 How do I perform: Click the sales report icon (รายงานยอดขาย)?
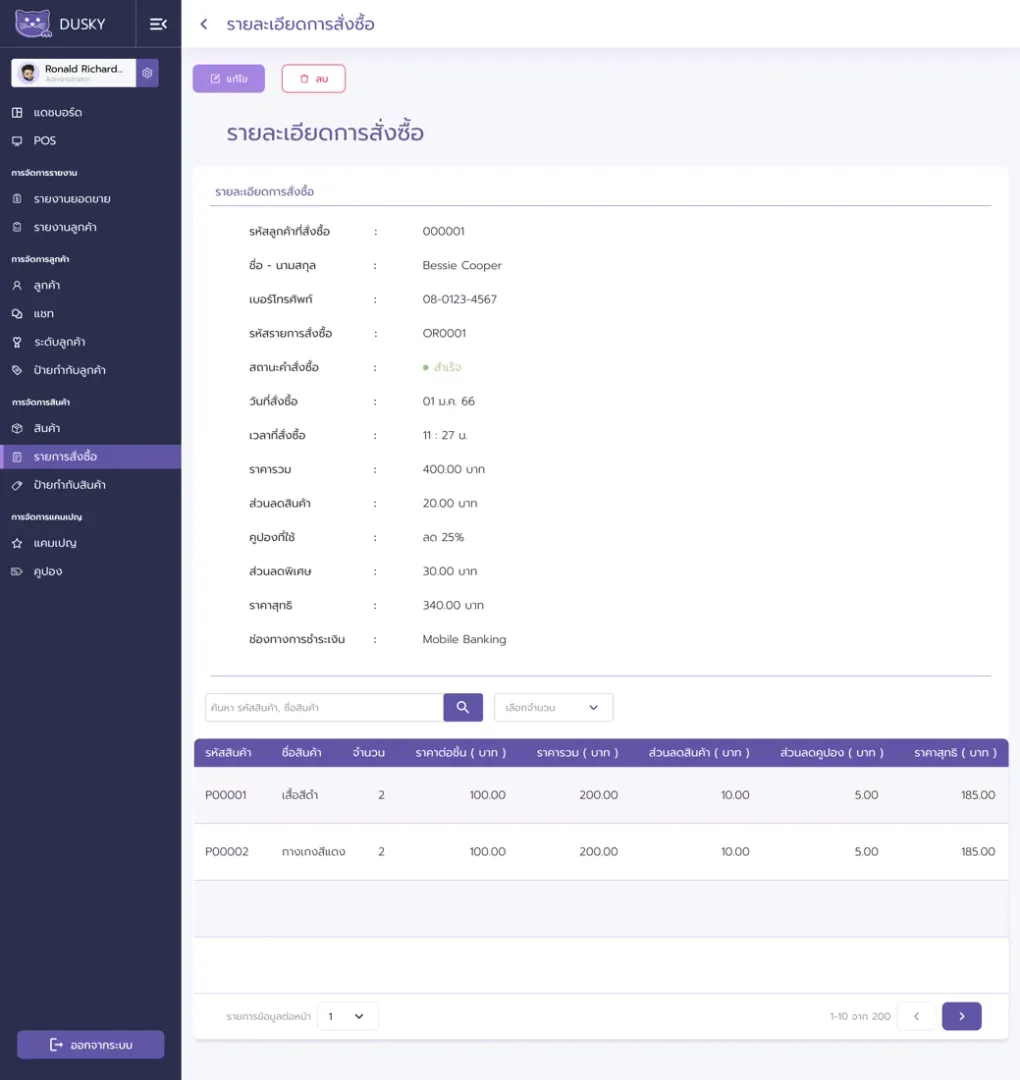17,199
